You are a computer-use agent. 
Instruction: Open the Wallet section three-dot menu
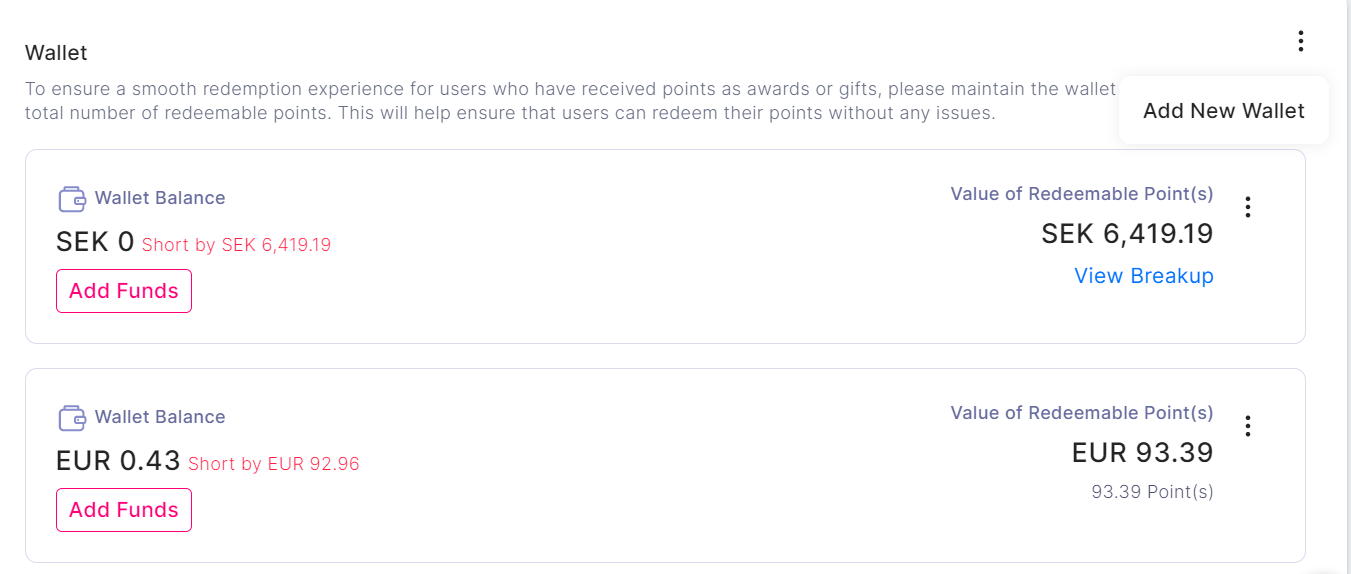click(1300, 41)
